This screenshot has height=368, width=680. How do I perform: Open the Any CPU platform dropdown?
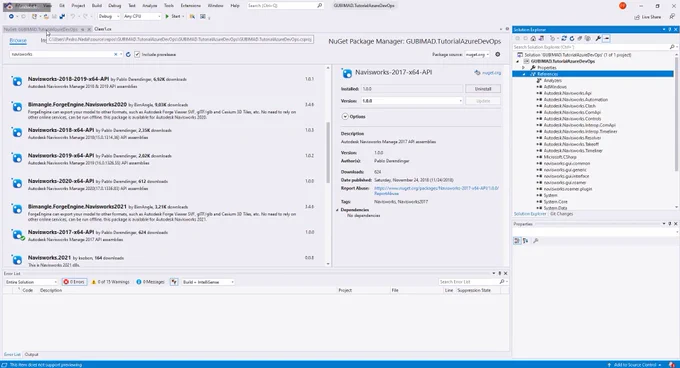[x=142, y=16]
